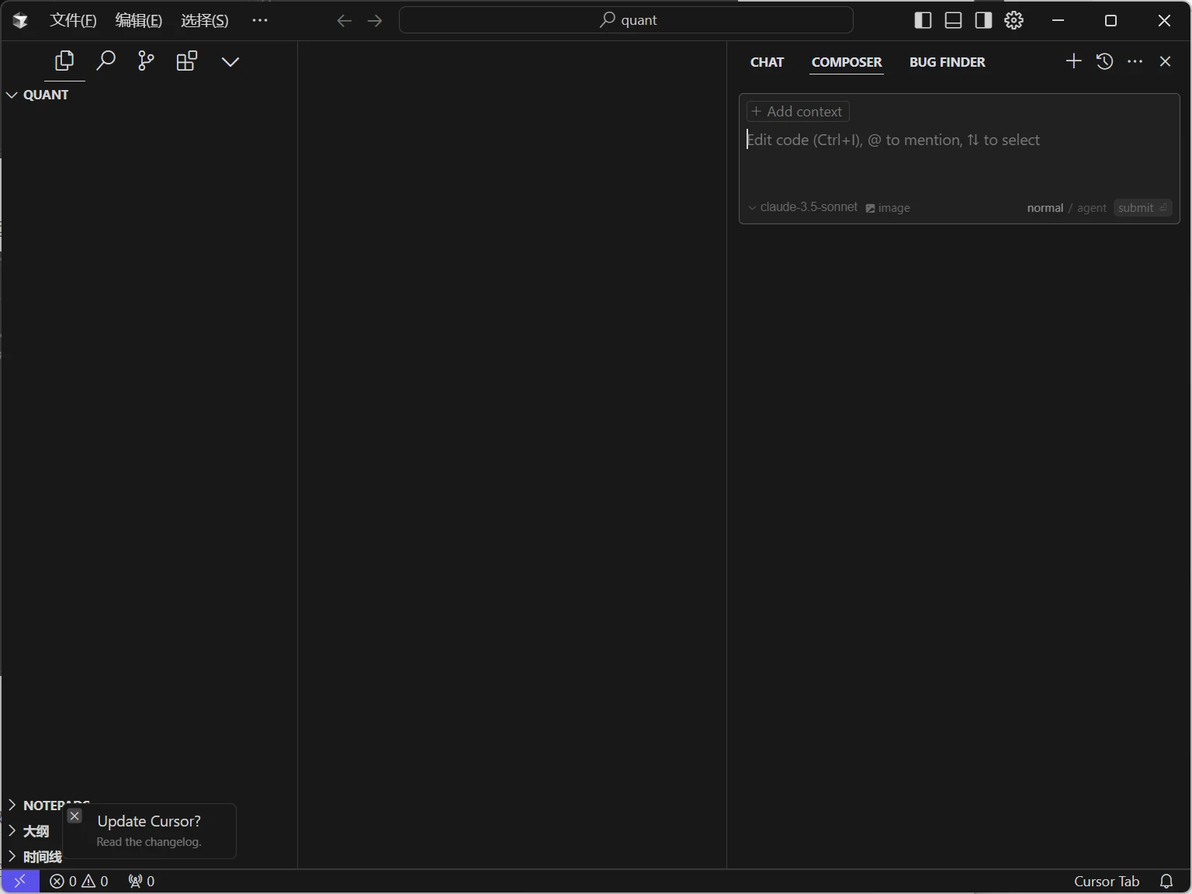Open the Explorer files view
The height and width of the screenshot is (894, 1192).
(65, 61)
